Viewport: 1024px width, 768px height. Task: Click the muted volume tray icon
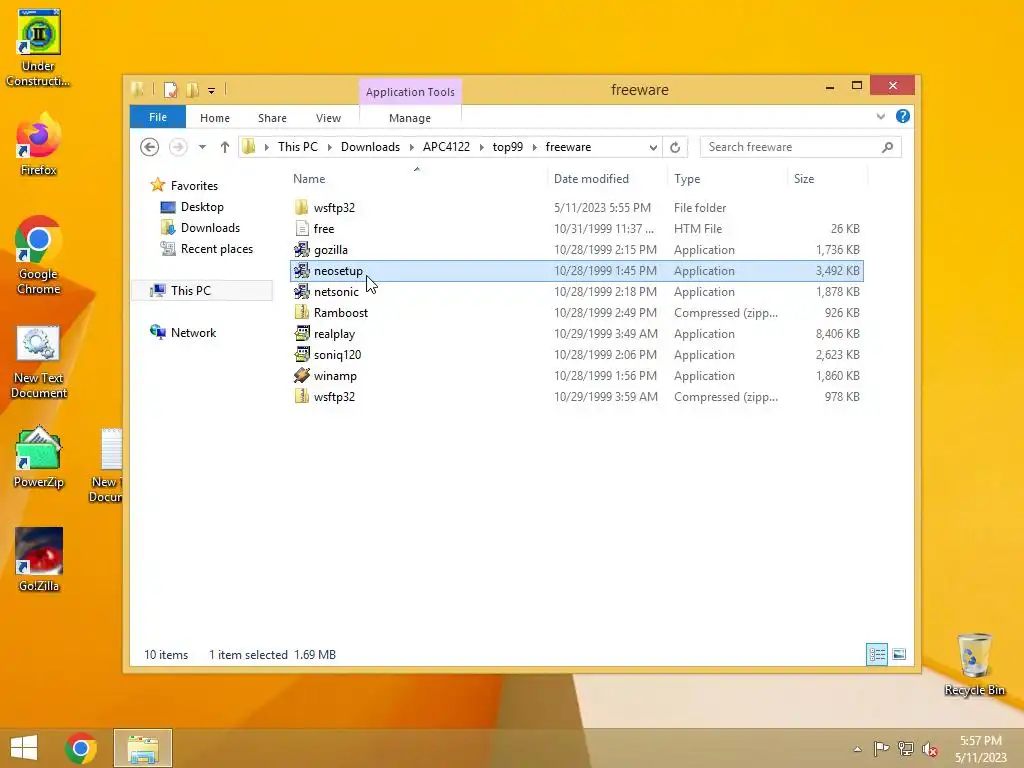(x=931, y=749)
